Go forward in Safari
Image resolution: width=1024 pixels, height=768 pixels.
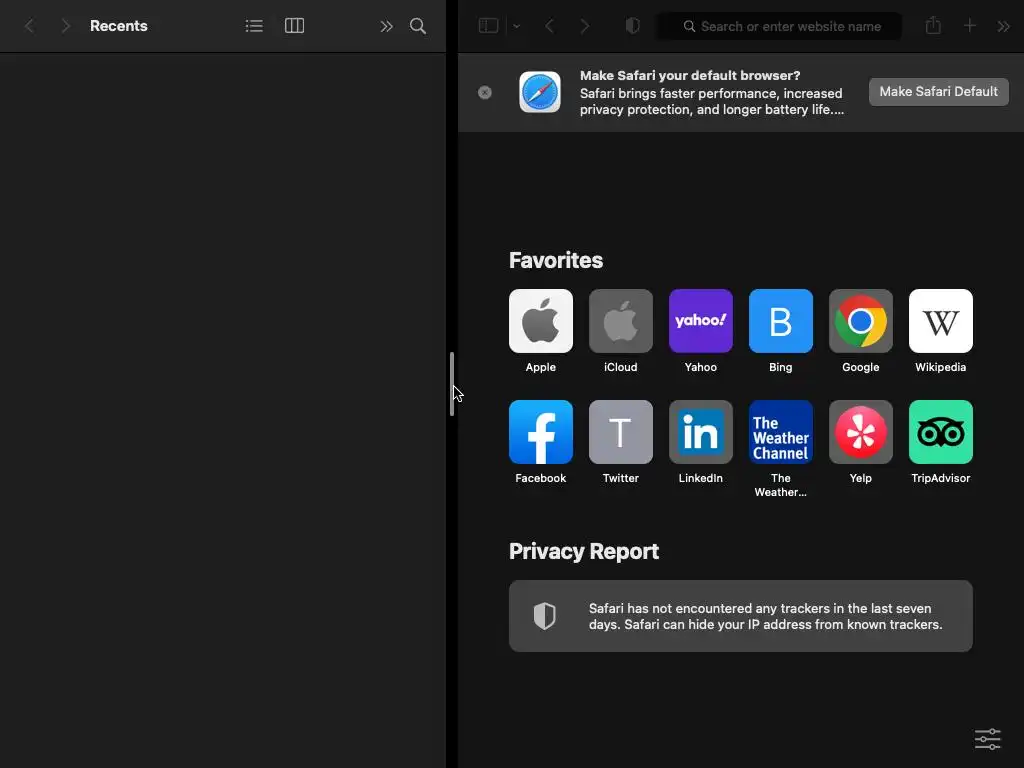585,26
